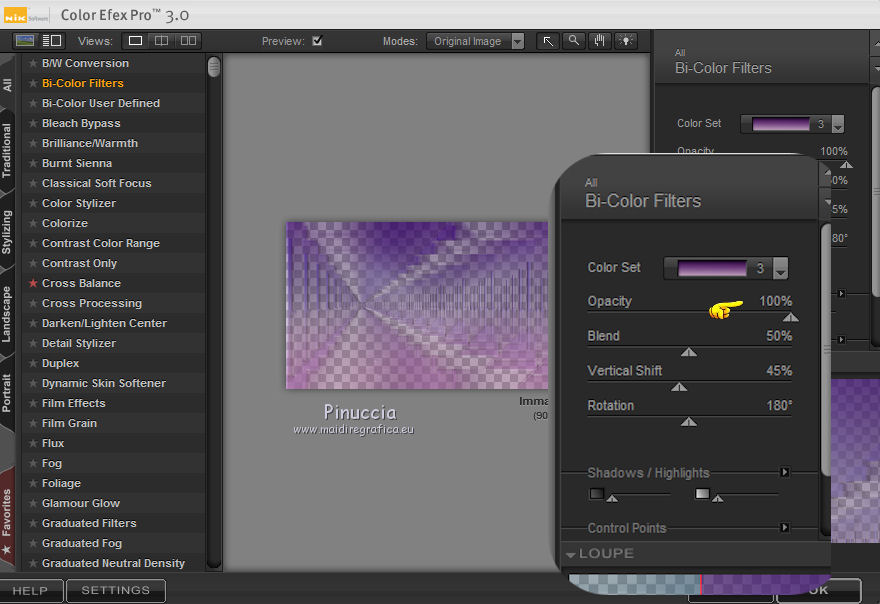Screen dimensions: 880x604
Task: Switch to single image view
Action: pos(135,40)
